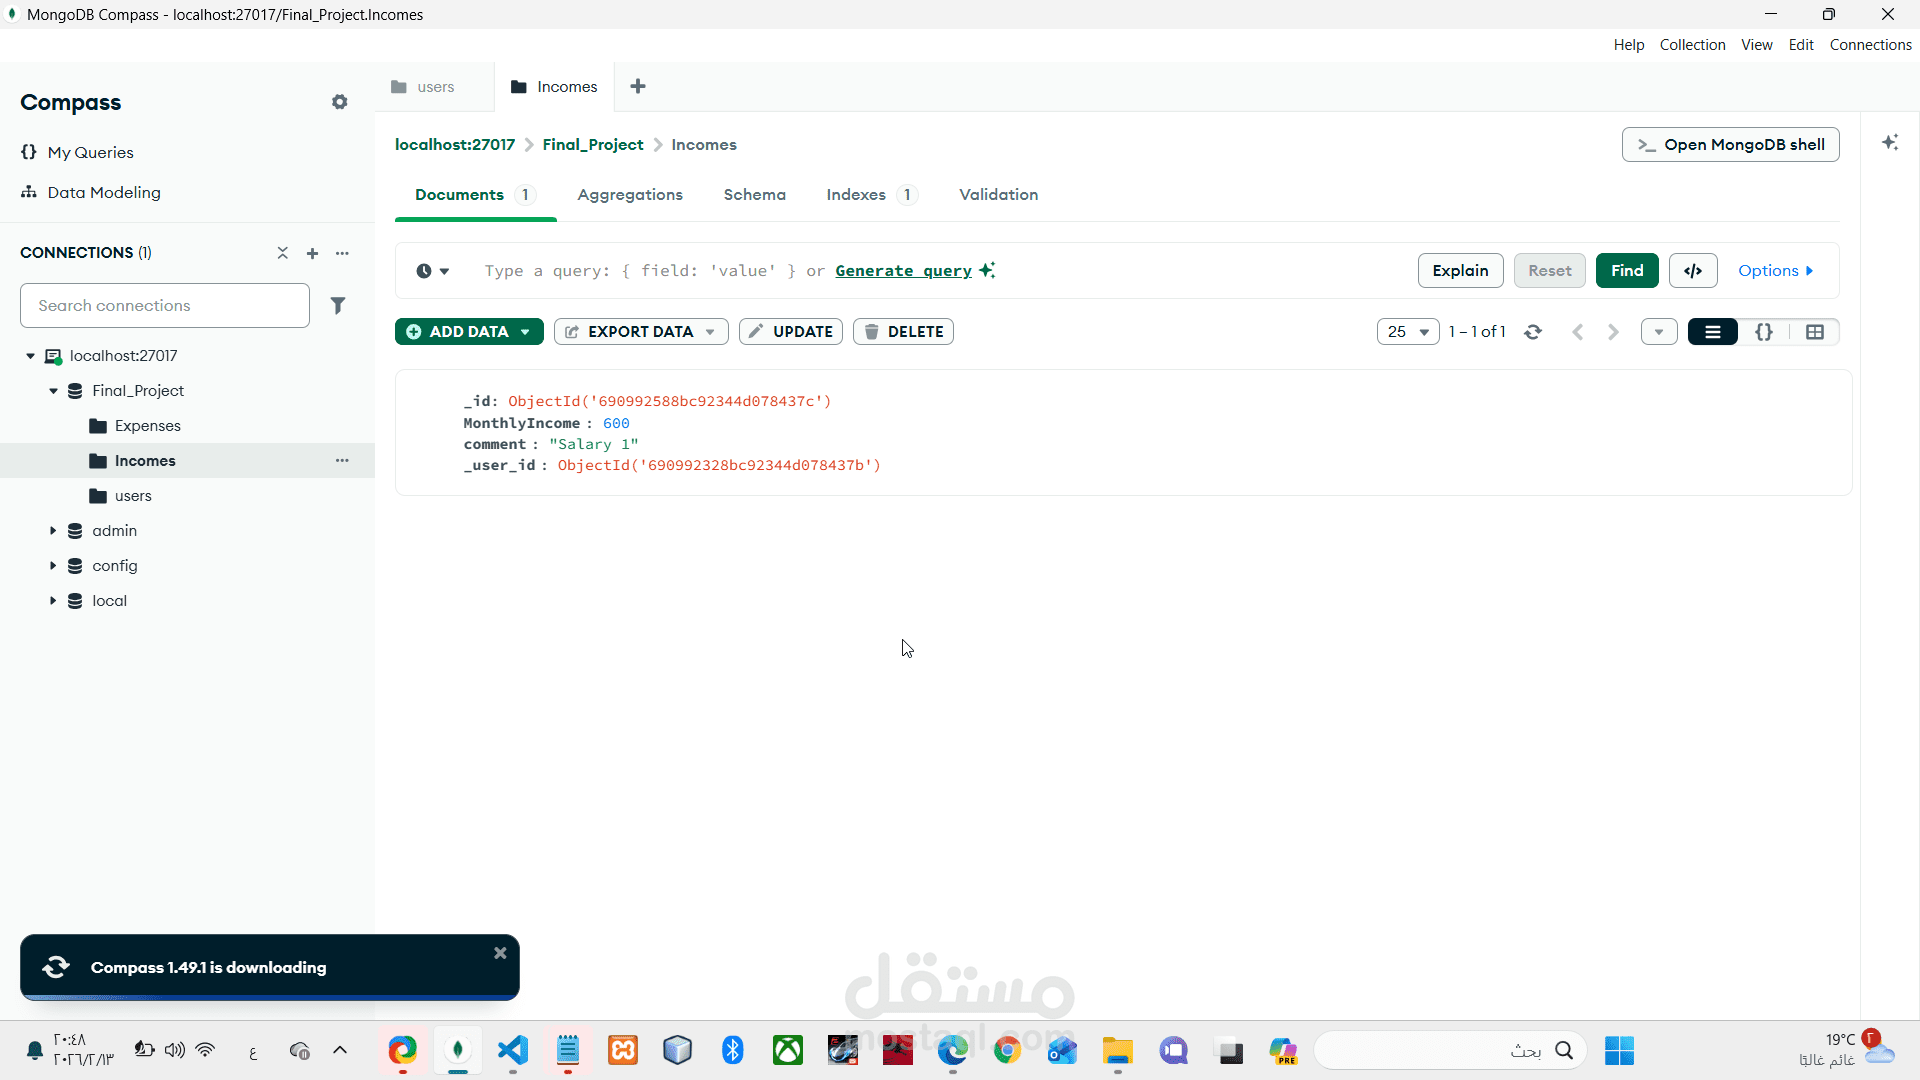Click the query history clock icon
The height and width of the screenshot is (1080, 1920).
pyautogui.click(x=425, y=271)
